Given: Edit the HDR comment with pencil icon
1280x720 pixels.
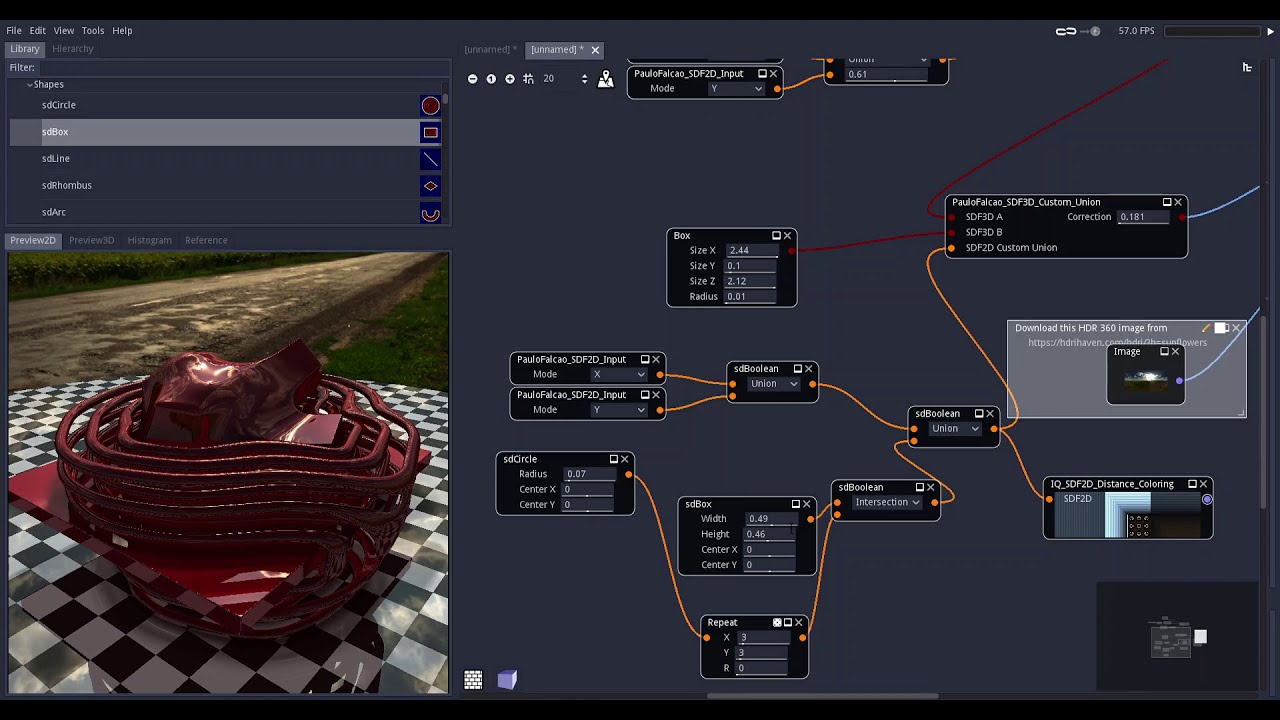Looking at the screenshot, I should click(1206, 328).
